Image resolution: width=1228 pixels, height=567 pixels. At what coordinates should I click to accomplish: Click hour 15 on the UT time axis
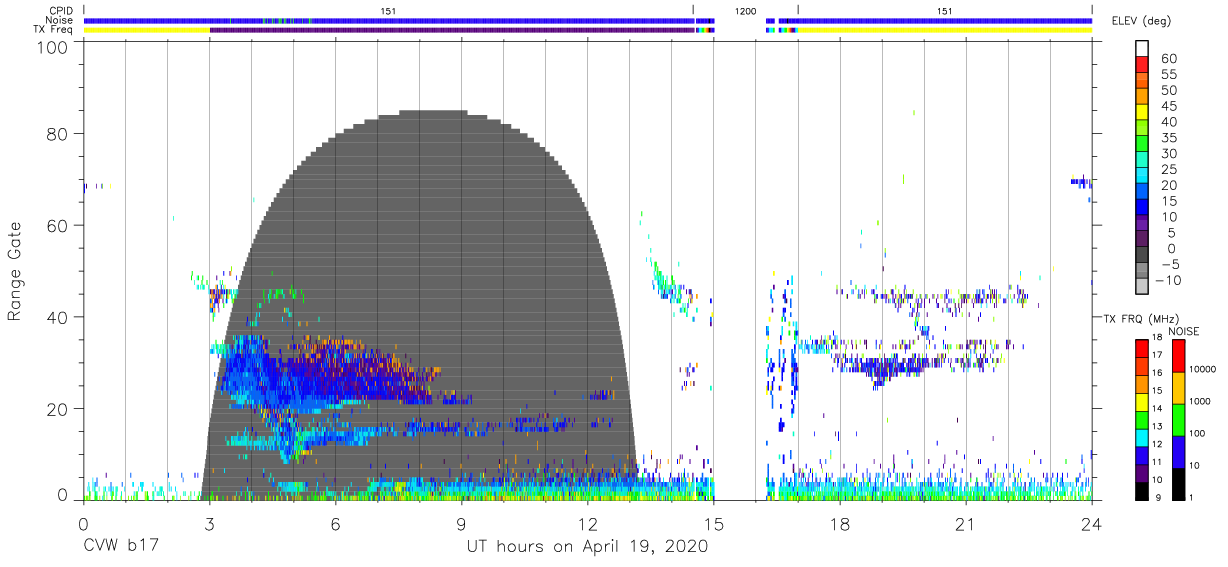(714, 523)
